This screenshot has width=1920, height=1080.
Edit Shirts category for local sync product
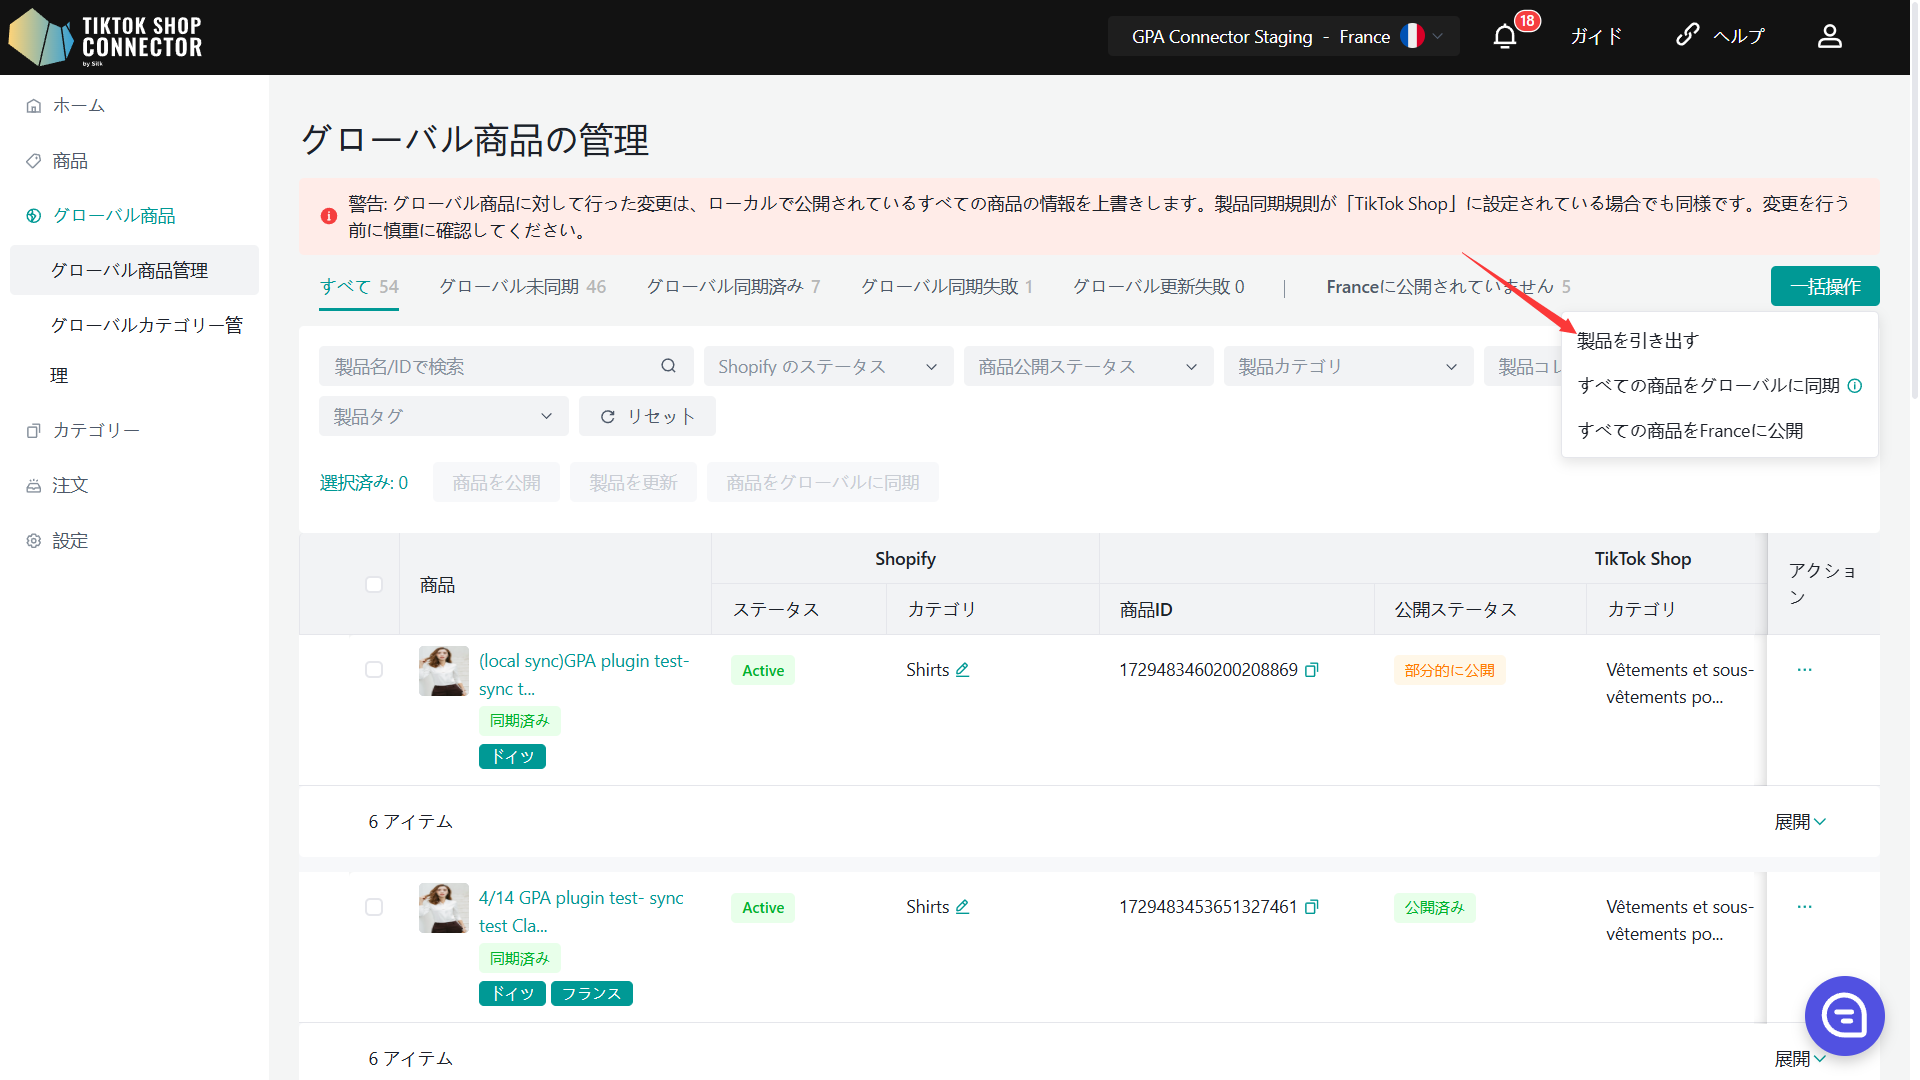click(962, 670)
